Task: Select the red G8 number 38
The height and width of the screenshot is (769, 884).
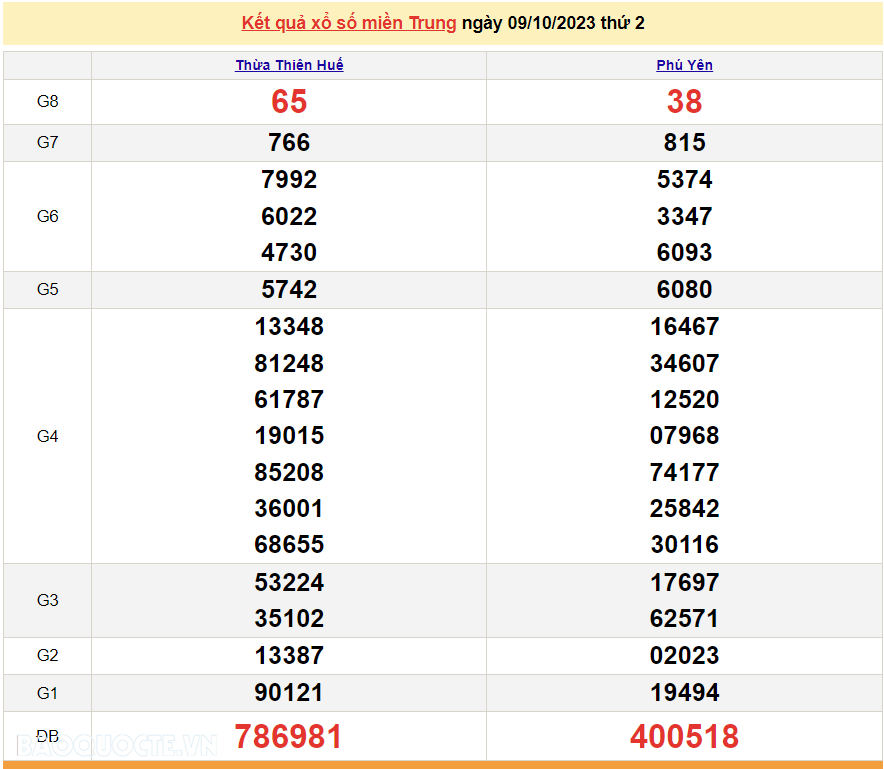Action: pos(684,102)
